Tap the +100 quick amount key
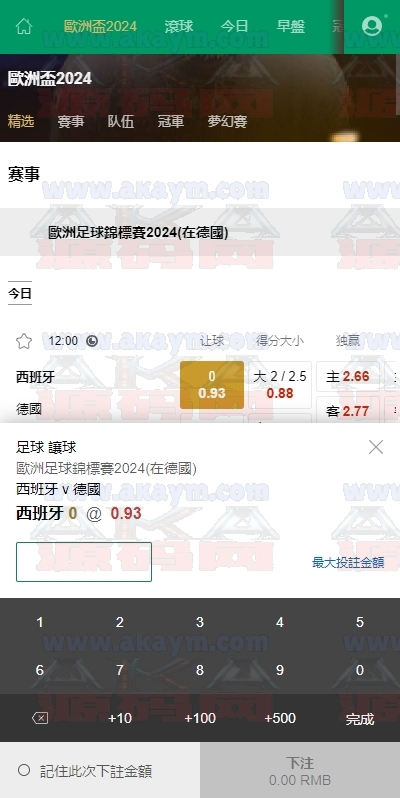 coord(200,718)
